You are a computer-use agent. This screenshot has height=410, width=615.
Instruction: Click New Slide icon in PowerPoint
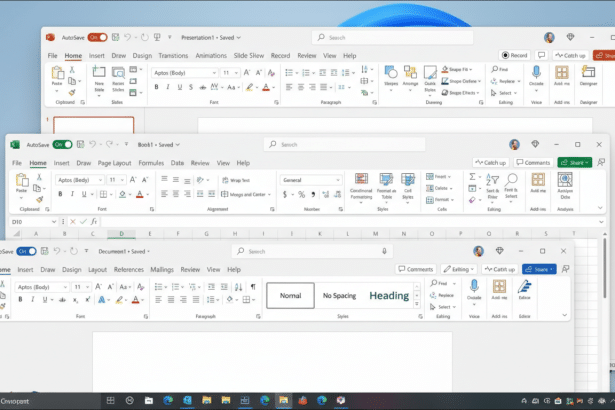(x=99, y=72)
